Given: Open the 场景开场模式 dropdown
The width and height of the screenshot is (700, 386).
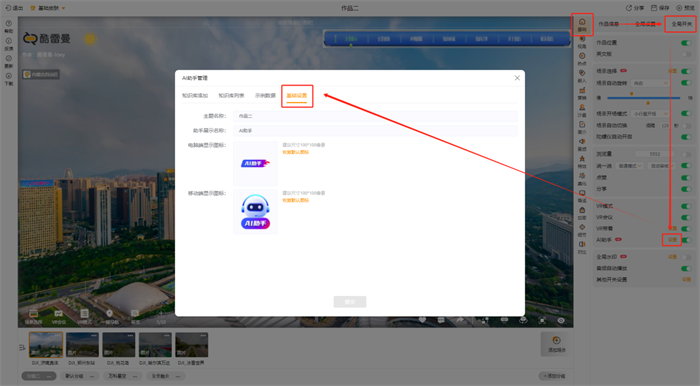Looking at the screenshot, I should (650, 114).
